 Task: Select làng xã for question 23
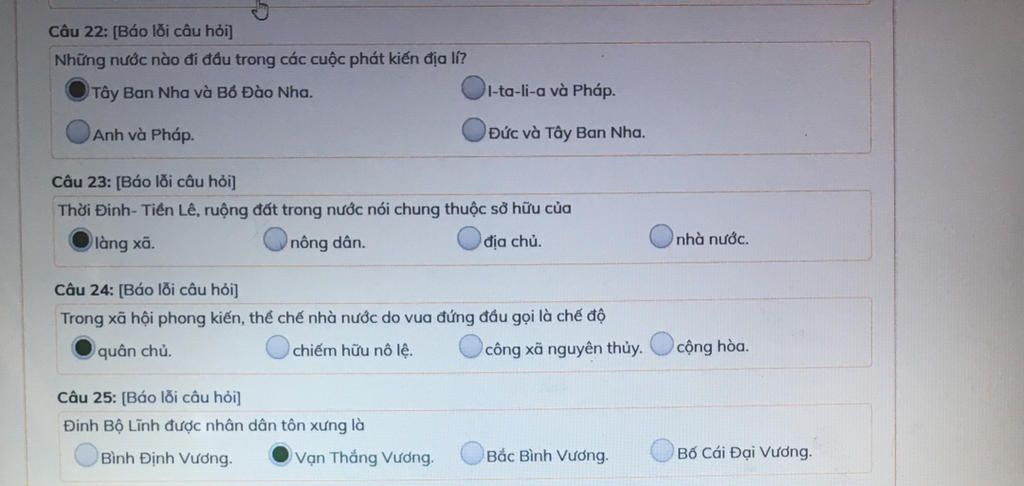80,240
